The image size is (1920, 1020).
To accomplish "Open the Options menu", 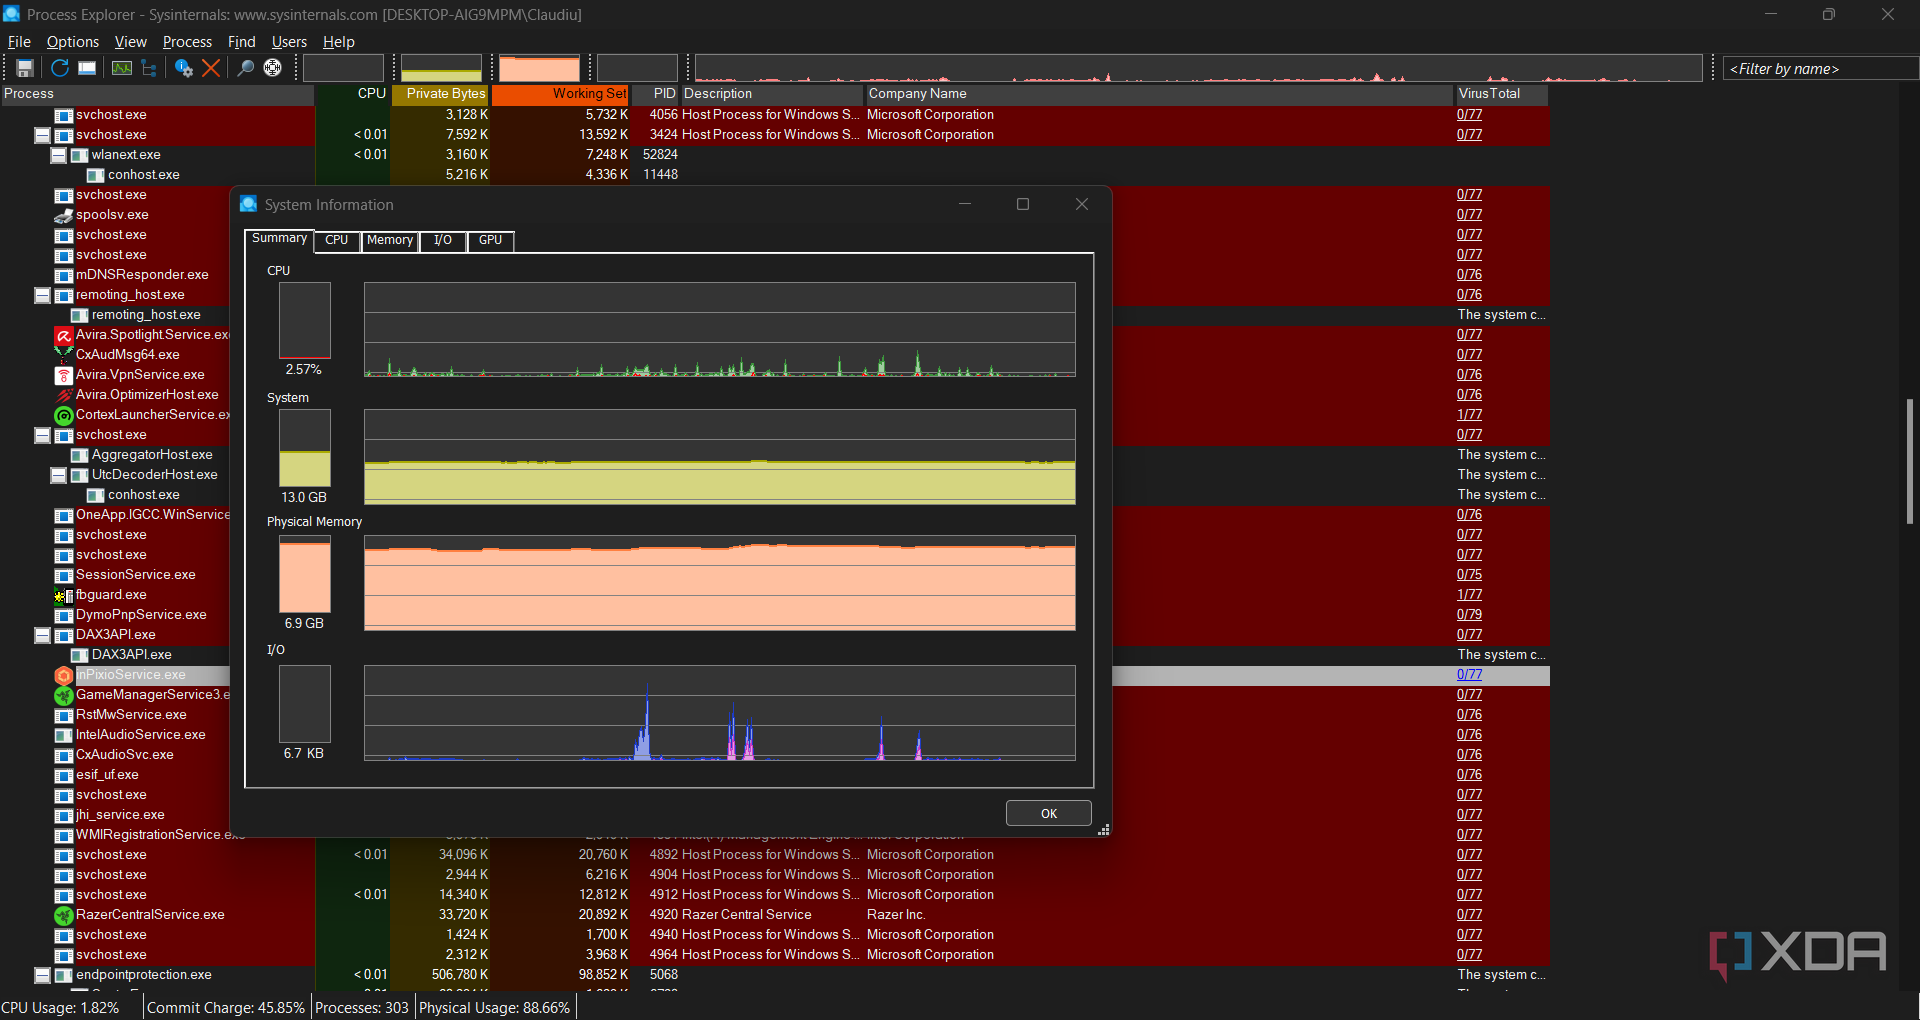I will pyautogui.click(x=73, y=42).
